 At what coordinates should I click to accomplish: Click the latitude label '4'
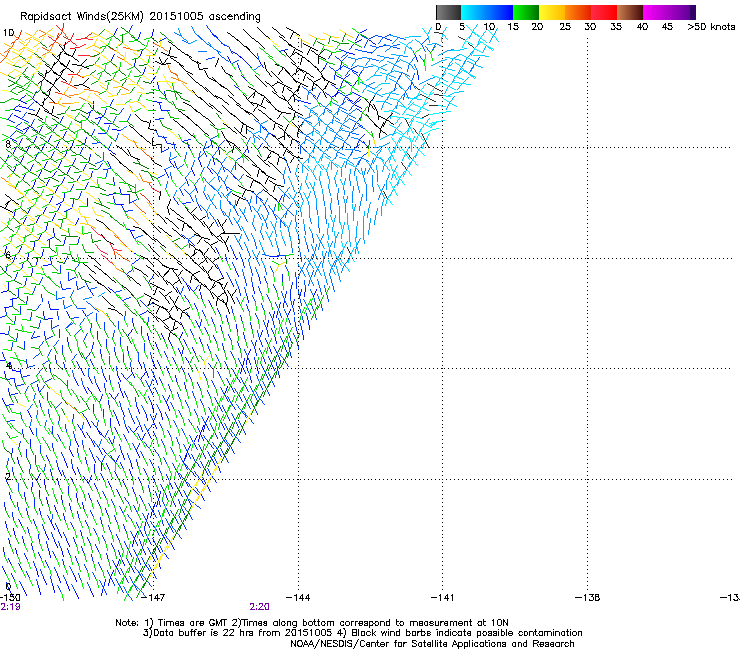pos(8,366)
